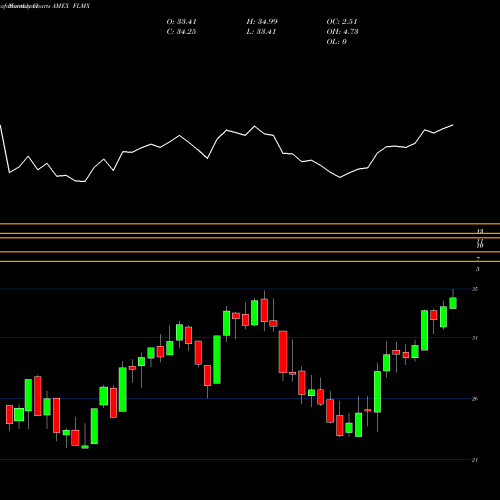Click the last green candlestick at far right
The image size is (500, 500).
tap(453, 303)
